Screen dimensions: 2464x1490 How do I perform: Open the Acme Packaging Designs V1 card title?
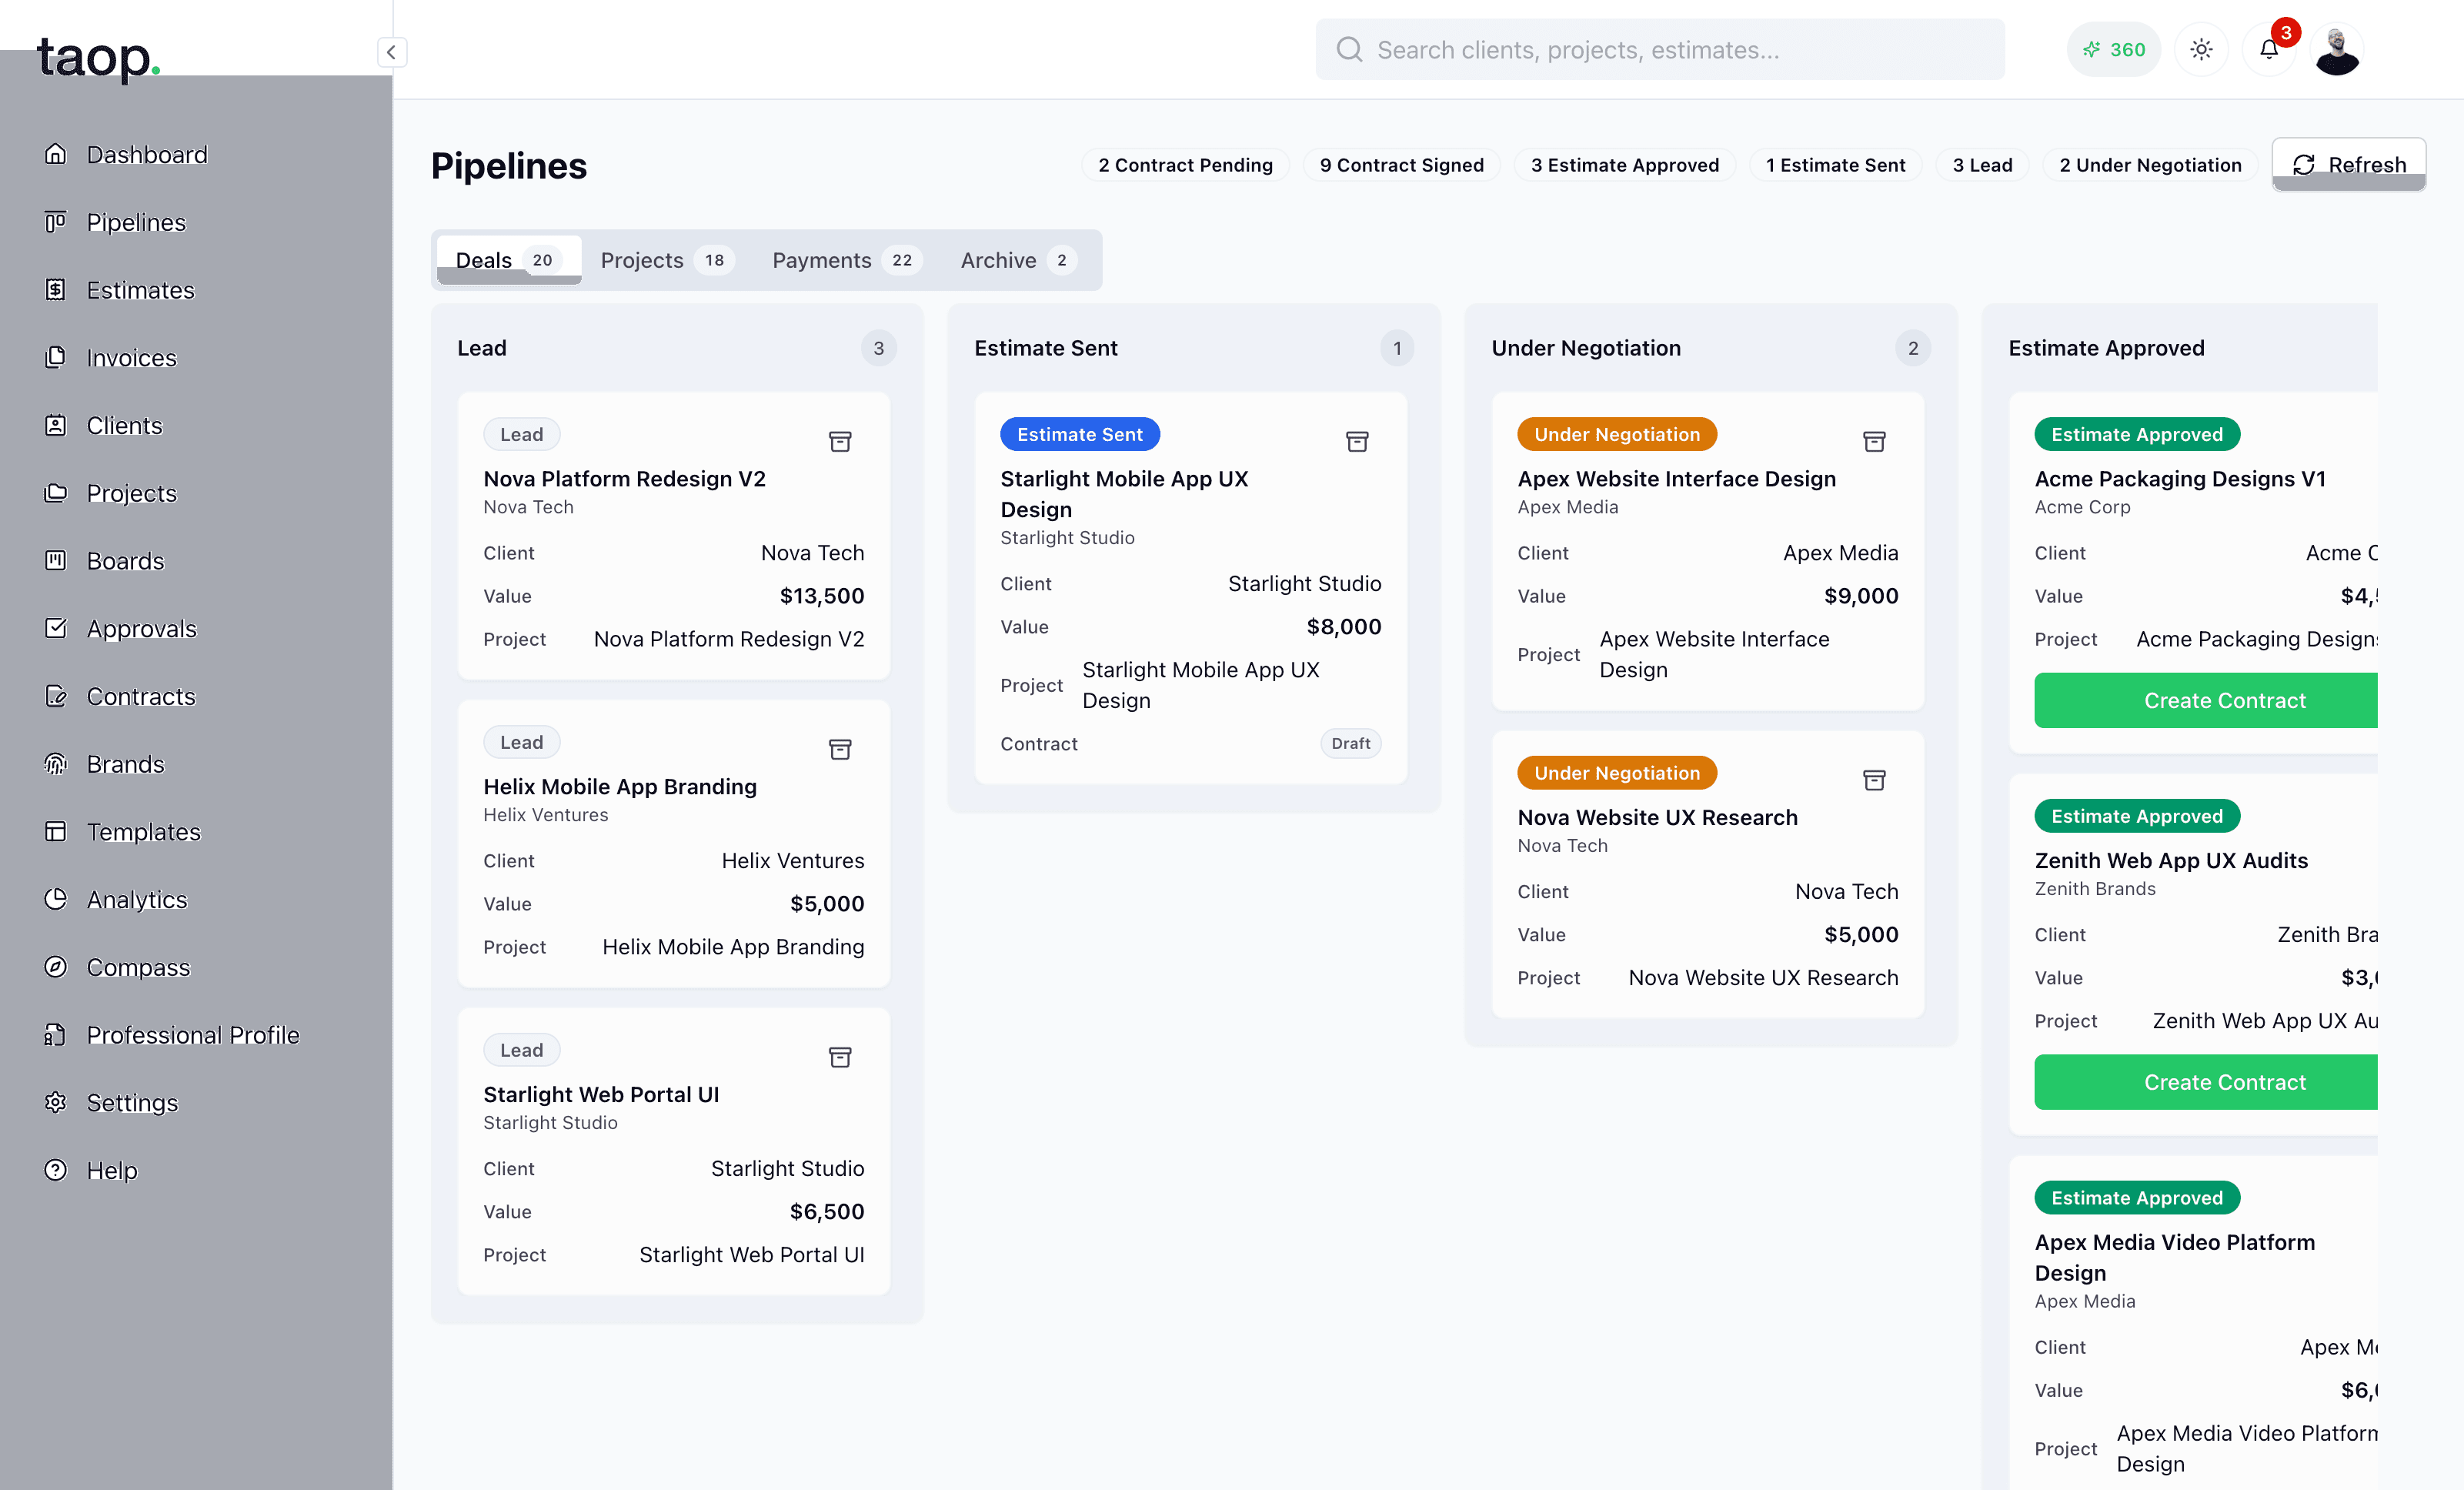tap(2180, 478)
